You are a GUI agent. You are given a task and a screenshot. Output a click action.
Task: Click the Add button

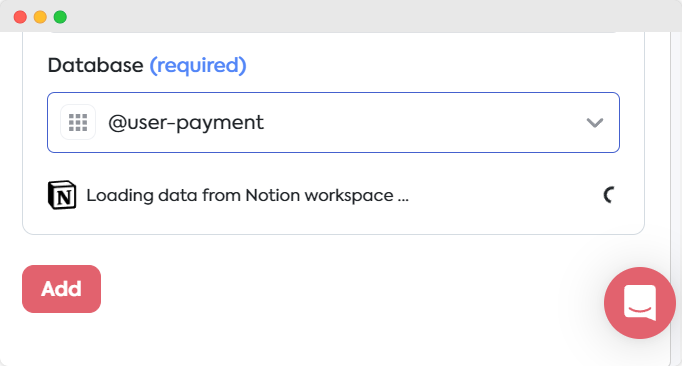pyautogui.click(x=61, y=289)
